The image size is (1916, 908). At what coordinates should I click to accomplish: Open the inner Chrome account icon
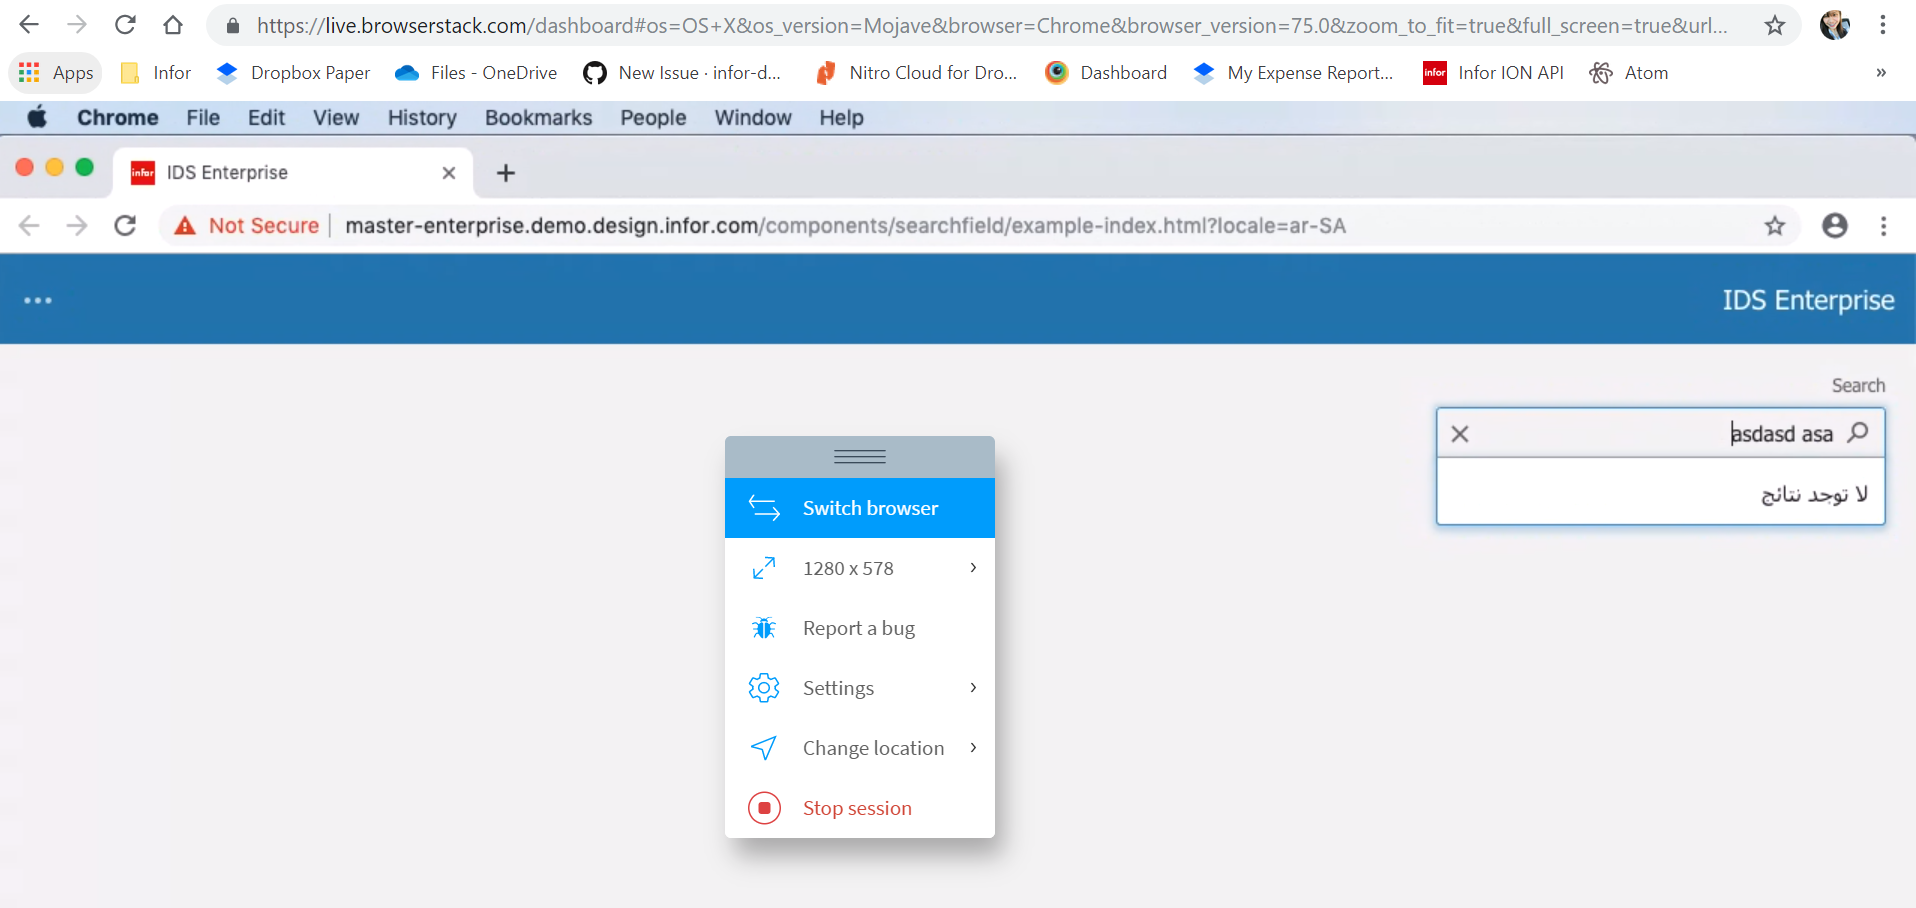pos(1835,226)
